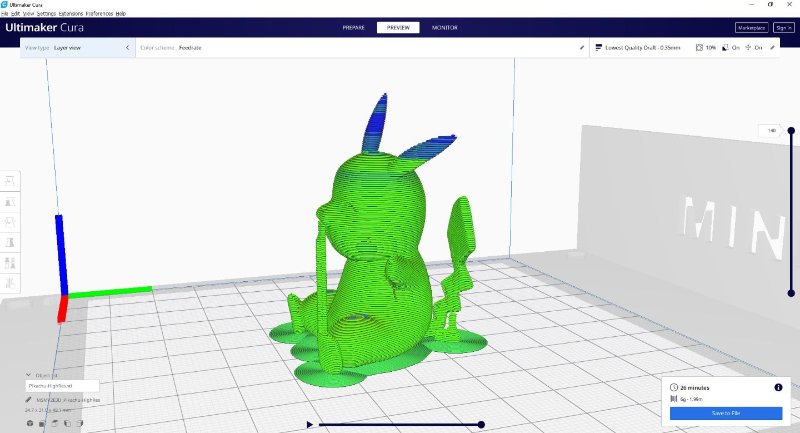Open the Color scheme Feedrate dropdown
The height and width of the screenshot is (433, 800).
click(x=362, y=47)
